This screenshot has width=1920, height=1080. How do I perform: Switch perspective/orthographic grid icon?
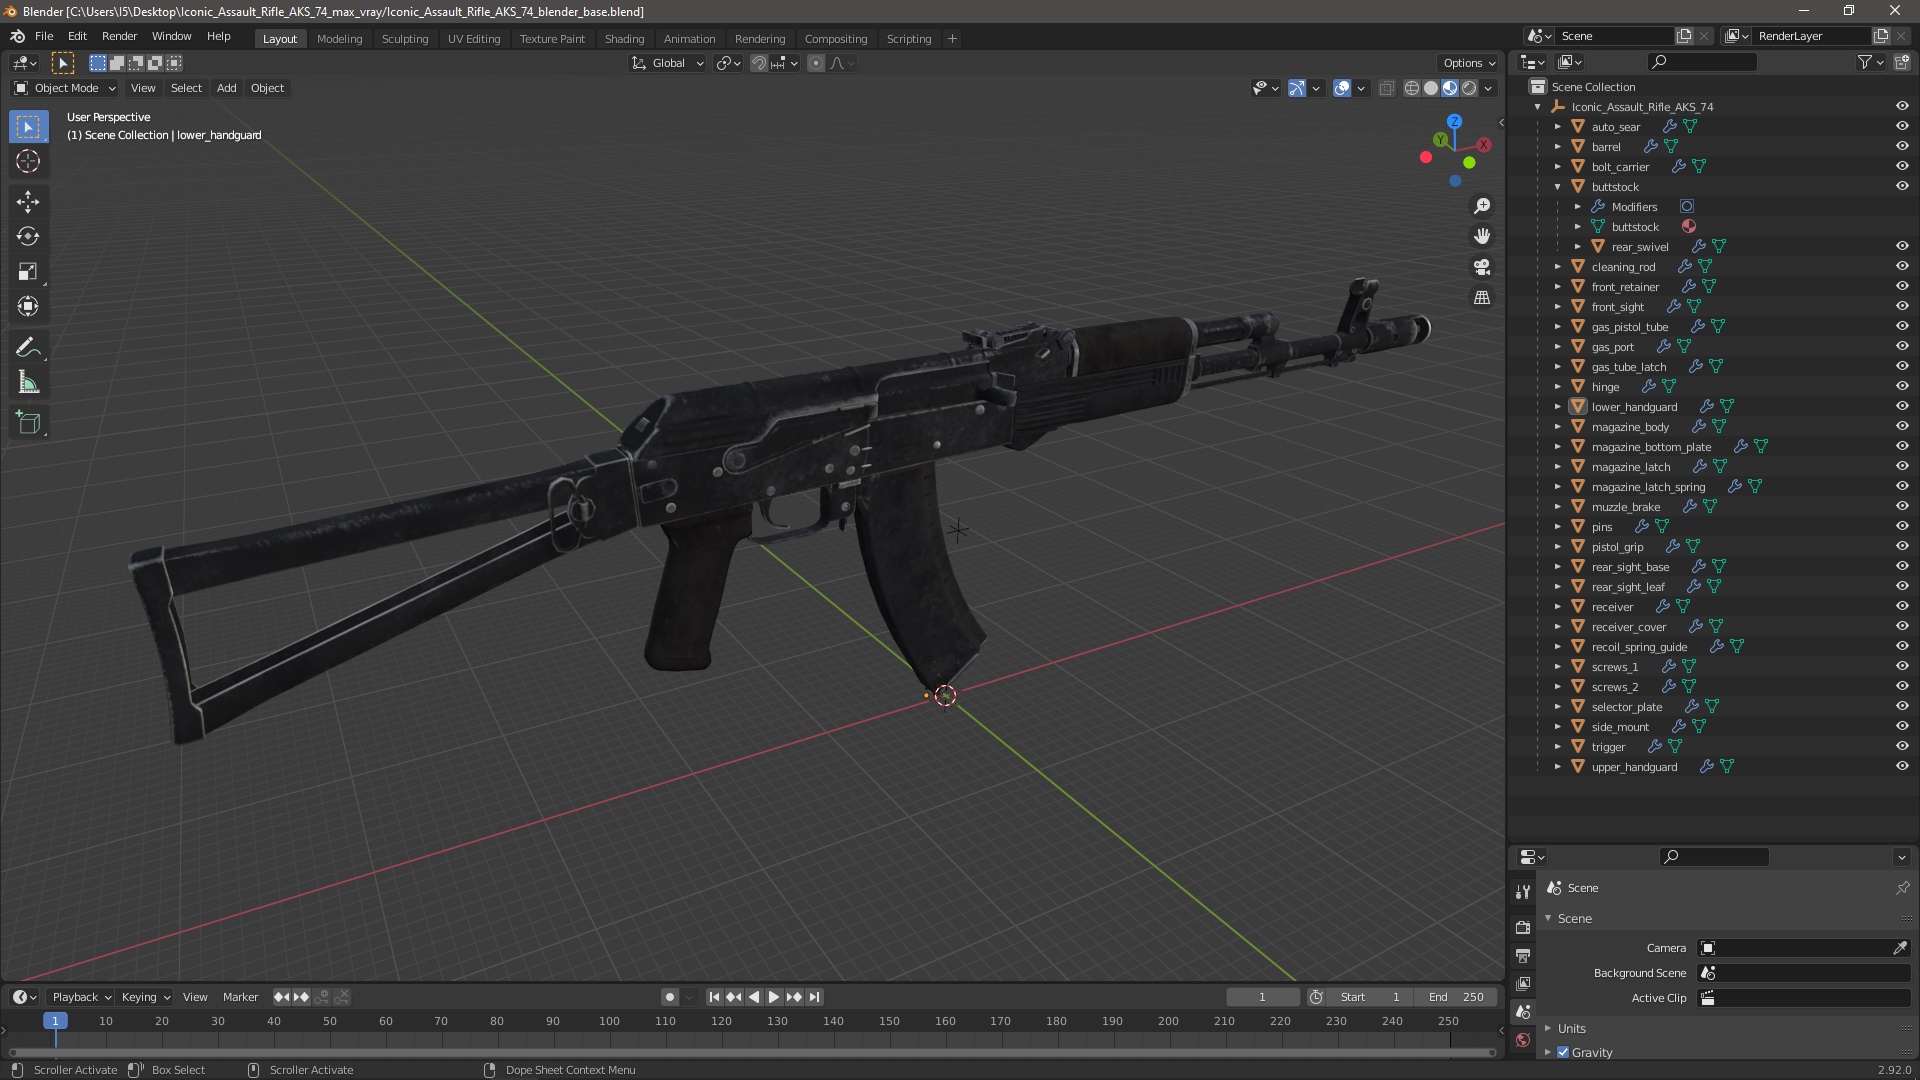(1482, 298)
